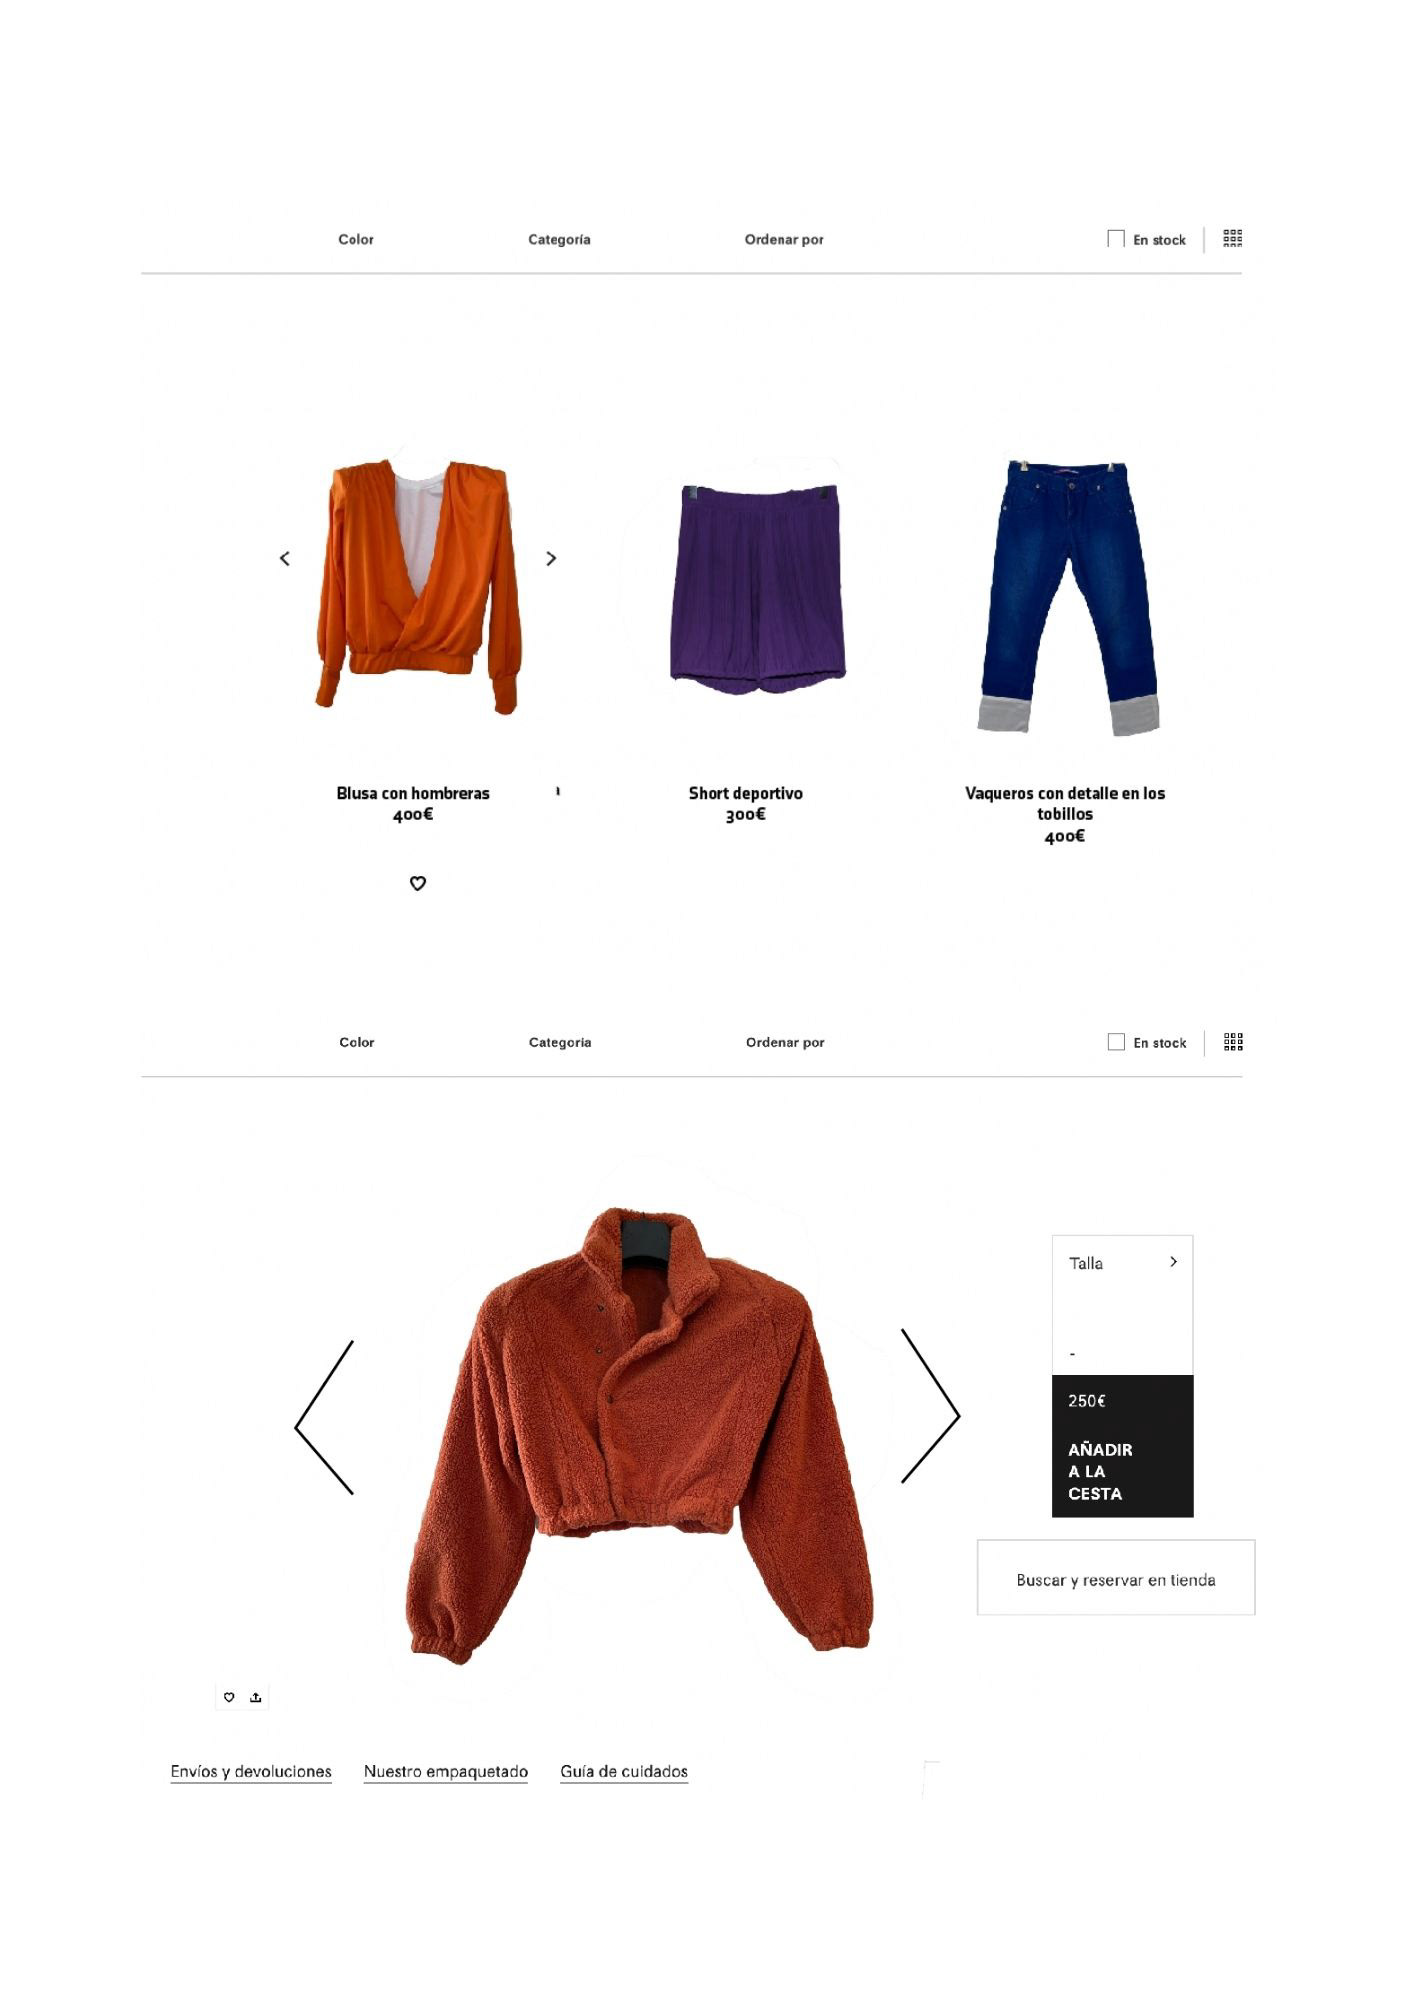
Task: Click the heart icon under Blusa con hombreras
Action: tap(418, 883)
